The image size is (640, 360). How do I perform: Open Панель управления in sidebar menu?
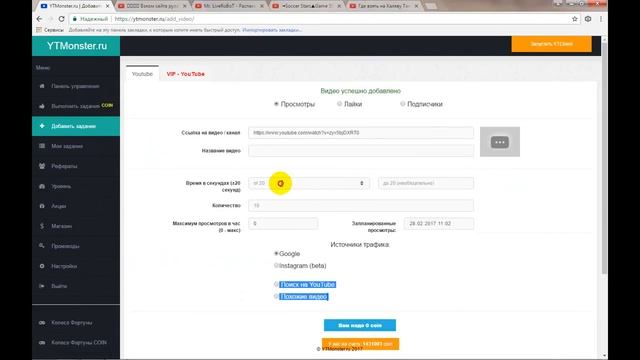[76, 86]
